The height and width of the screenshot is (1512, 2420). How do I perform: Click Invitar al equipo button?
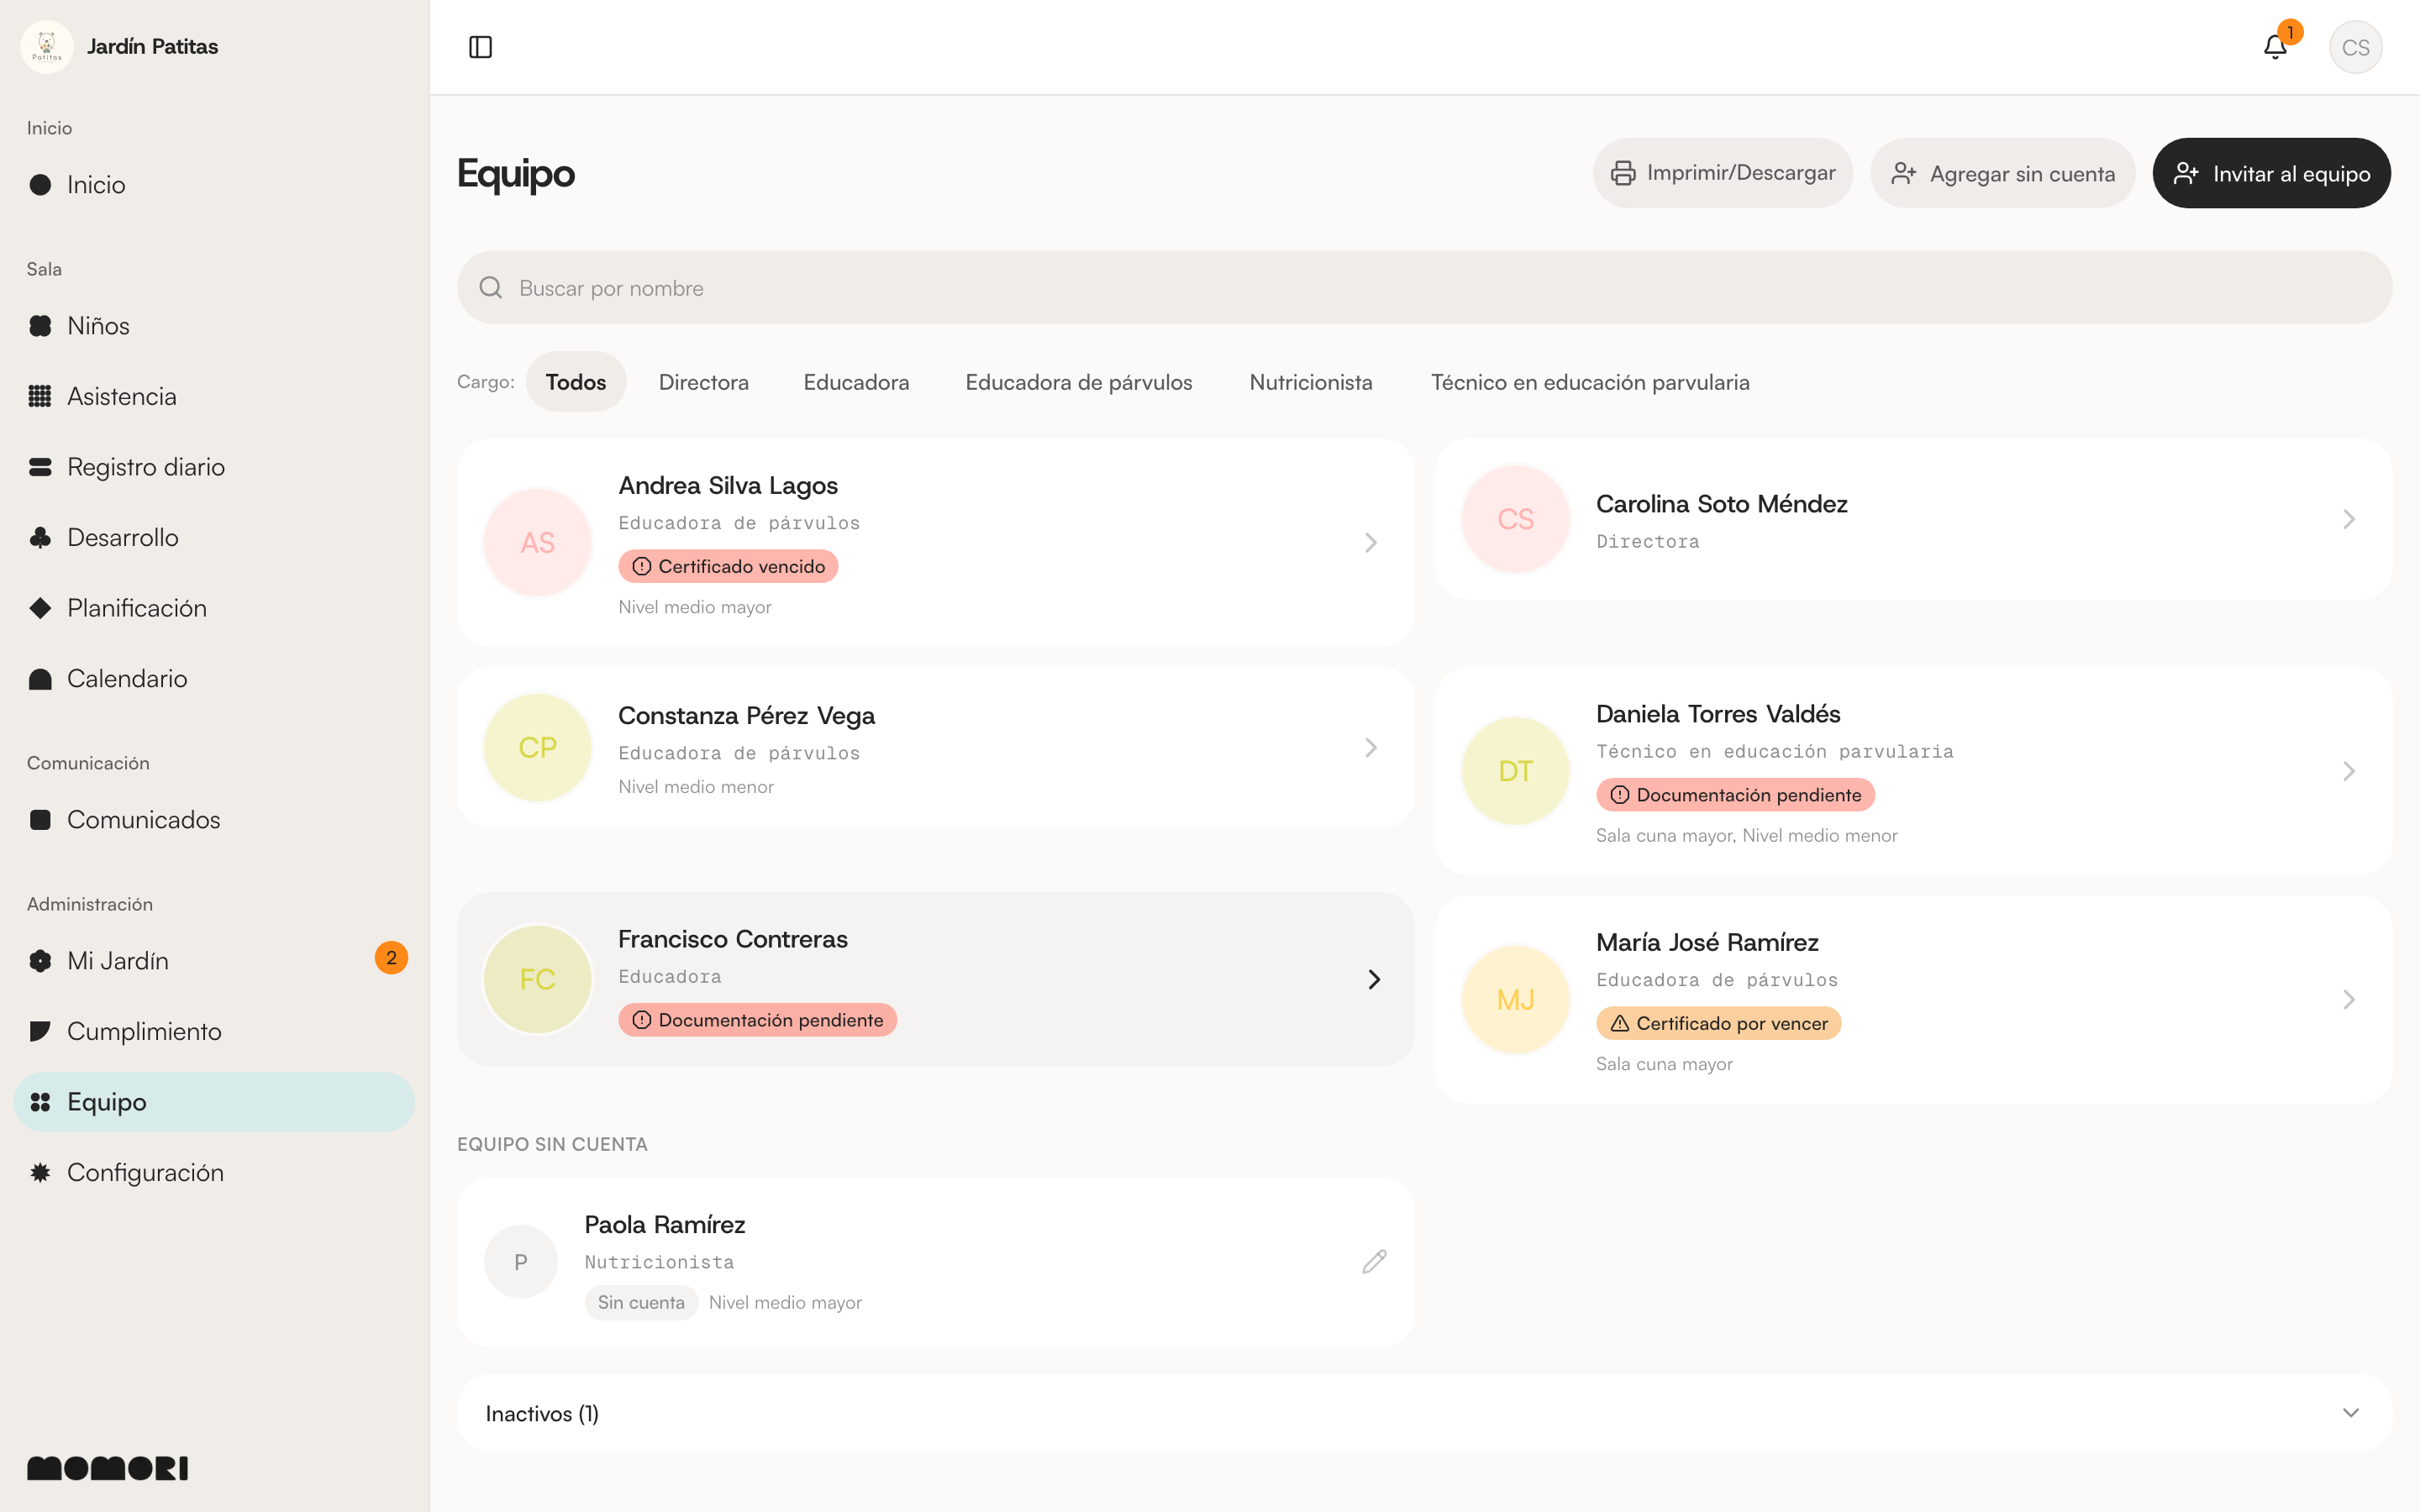2272,173
